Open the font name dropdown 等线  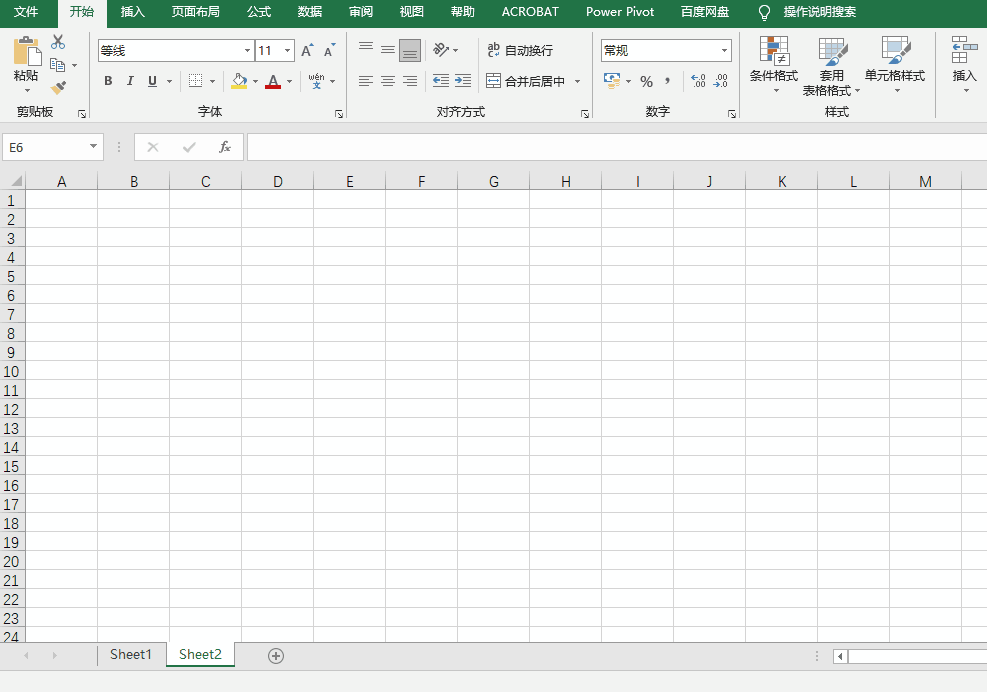coord(247,50)
